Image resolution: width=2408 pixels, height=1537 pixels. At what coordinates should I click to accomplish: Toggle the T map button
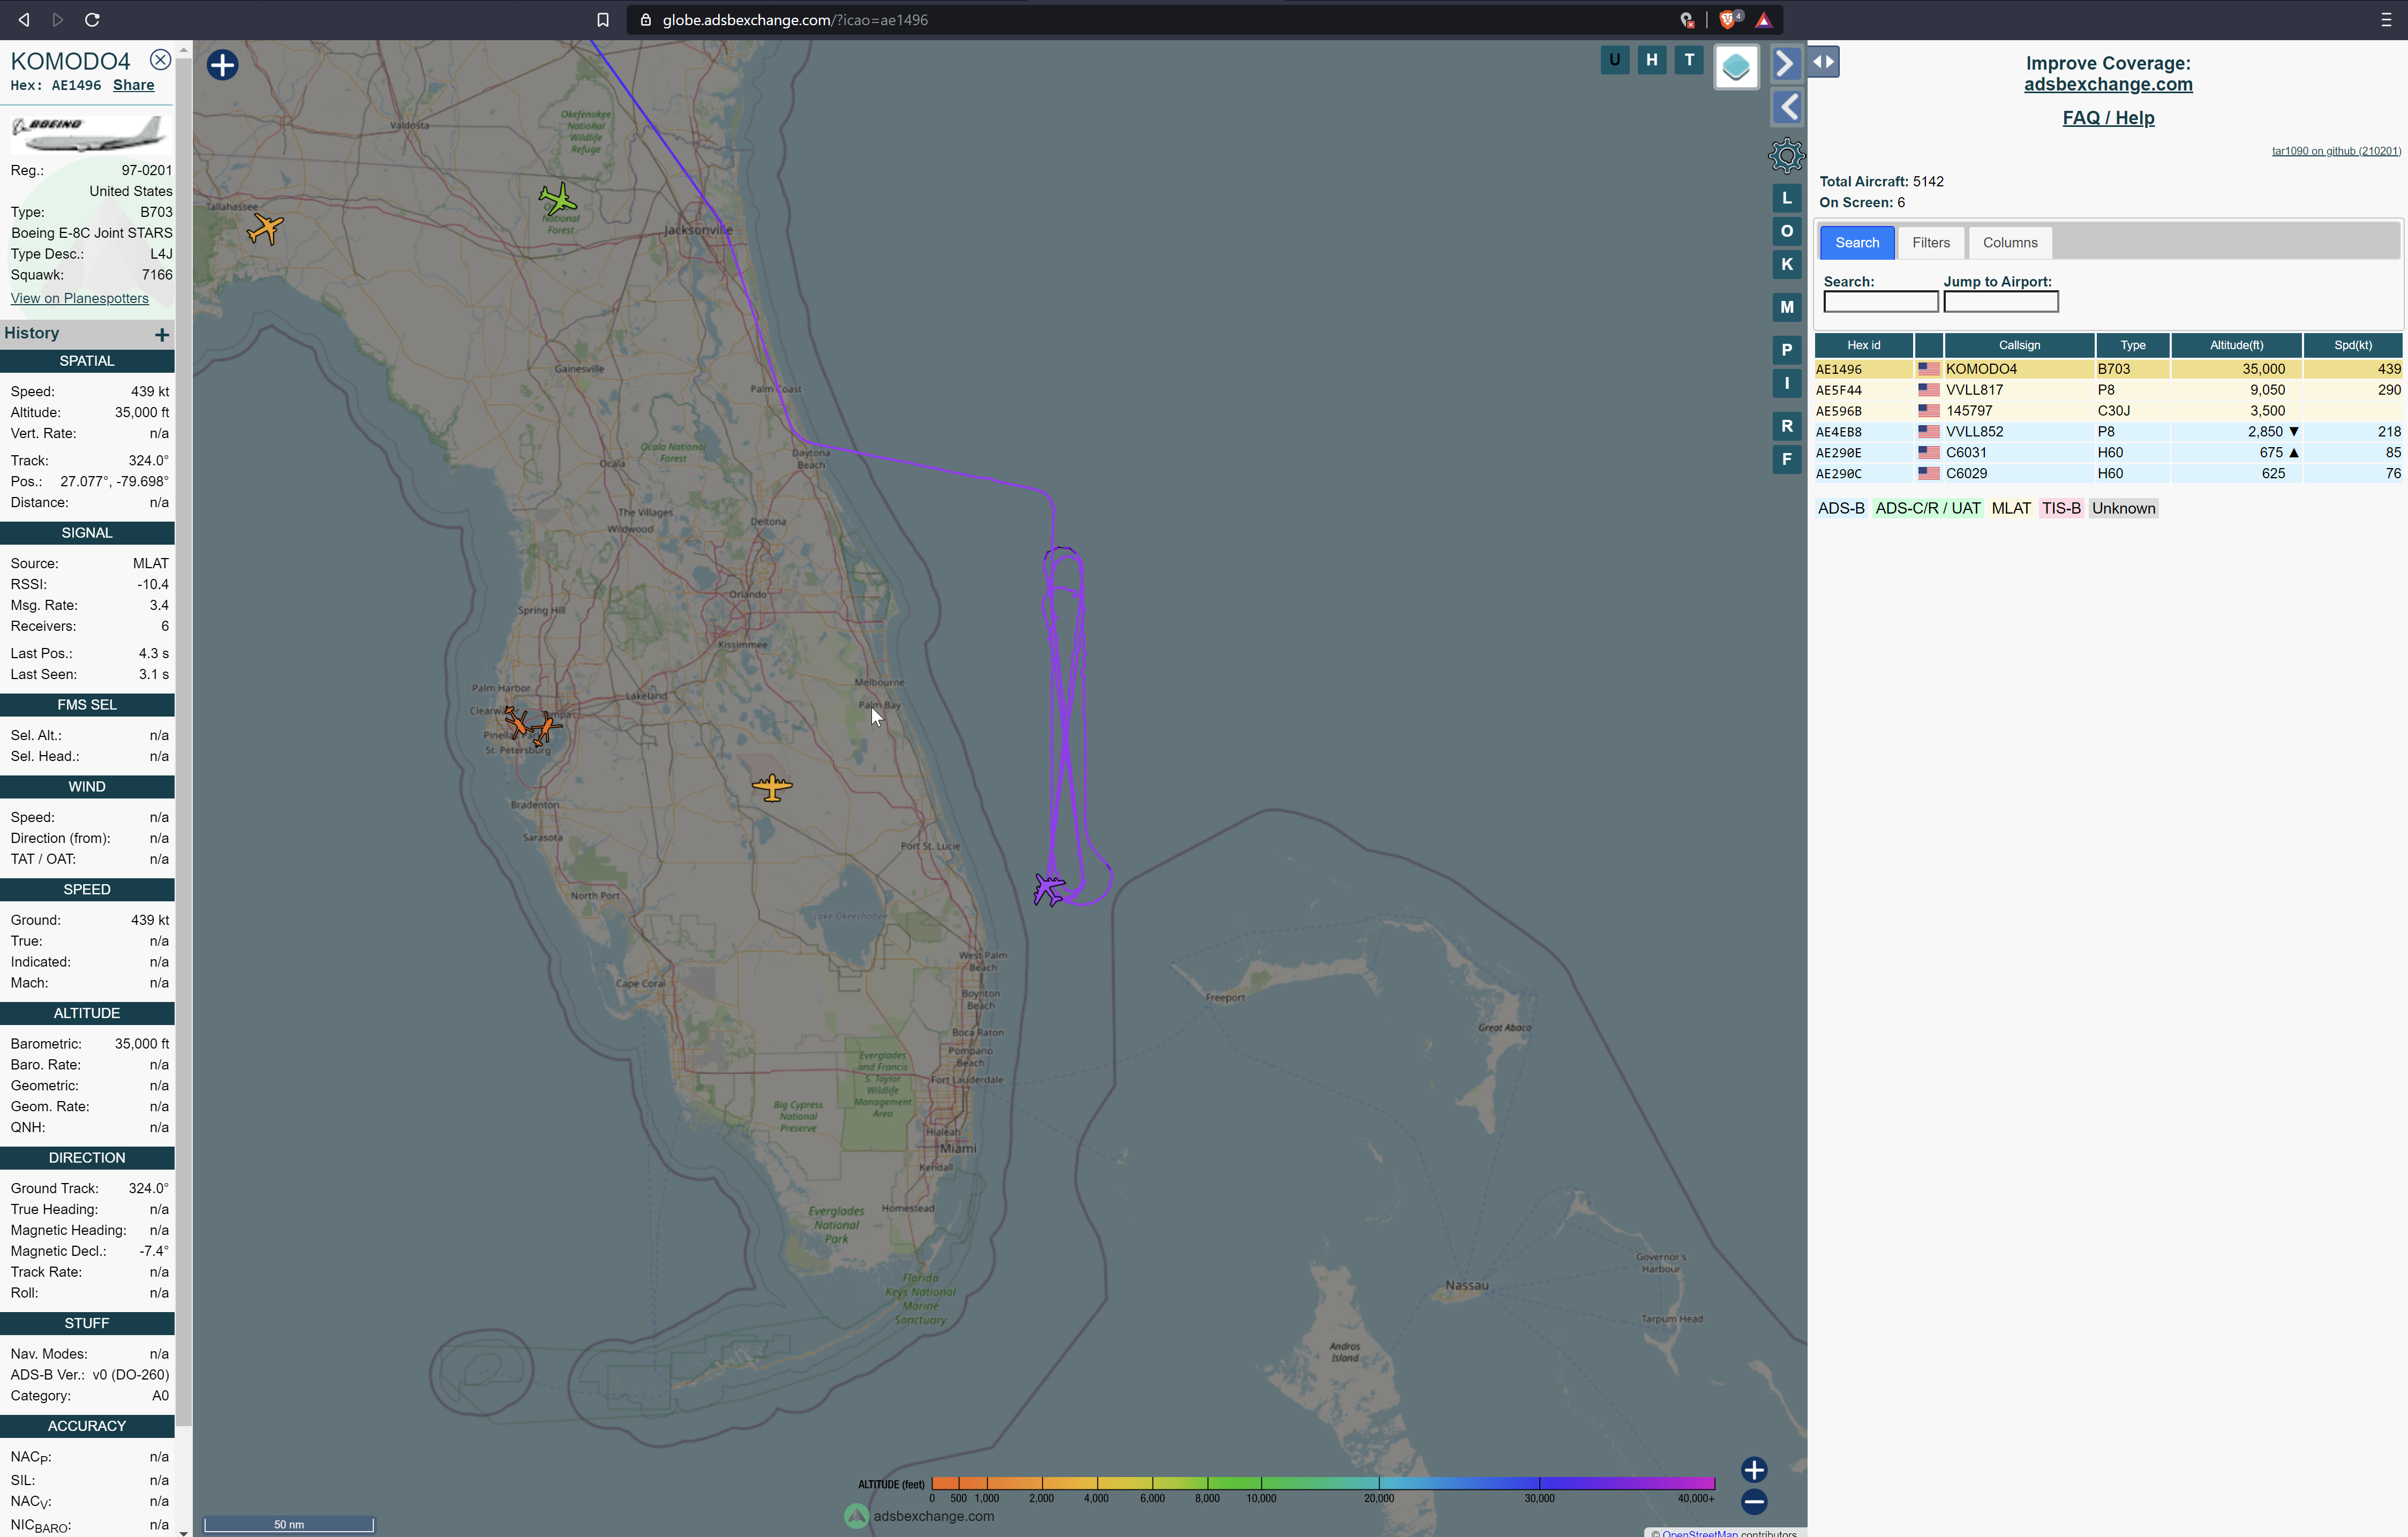click(x=1690, y=60)
